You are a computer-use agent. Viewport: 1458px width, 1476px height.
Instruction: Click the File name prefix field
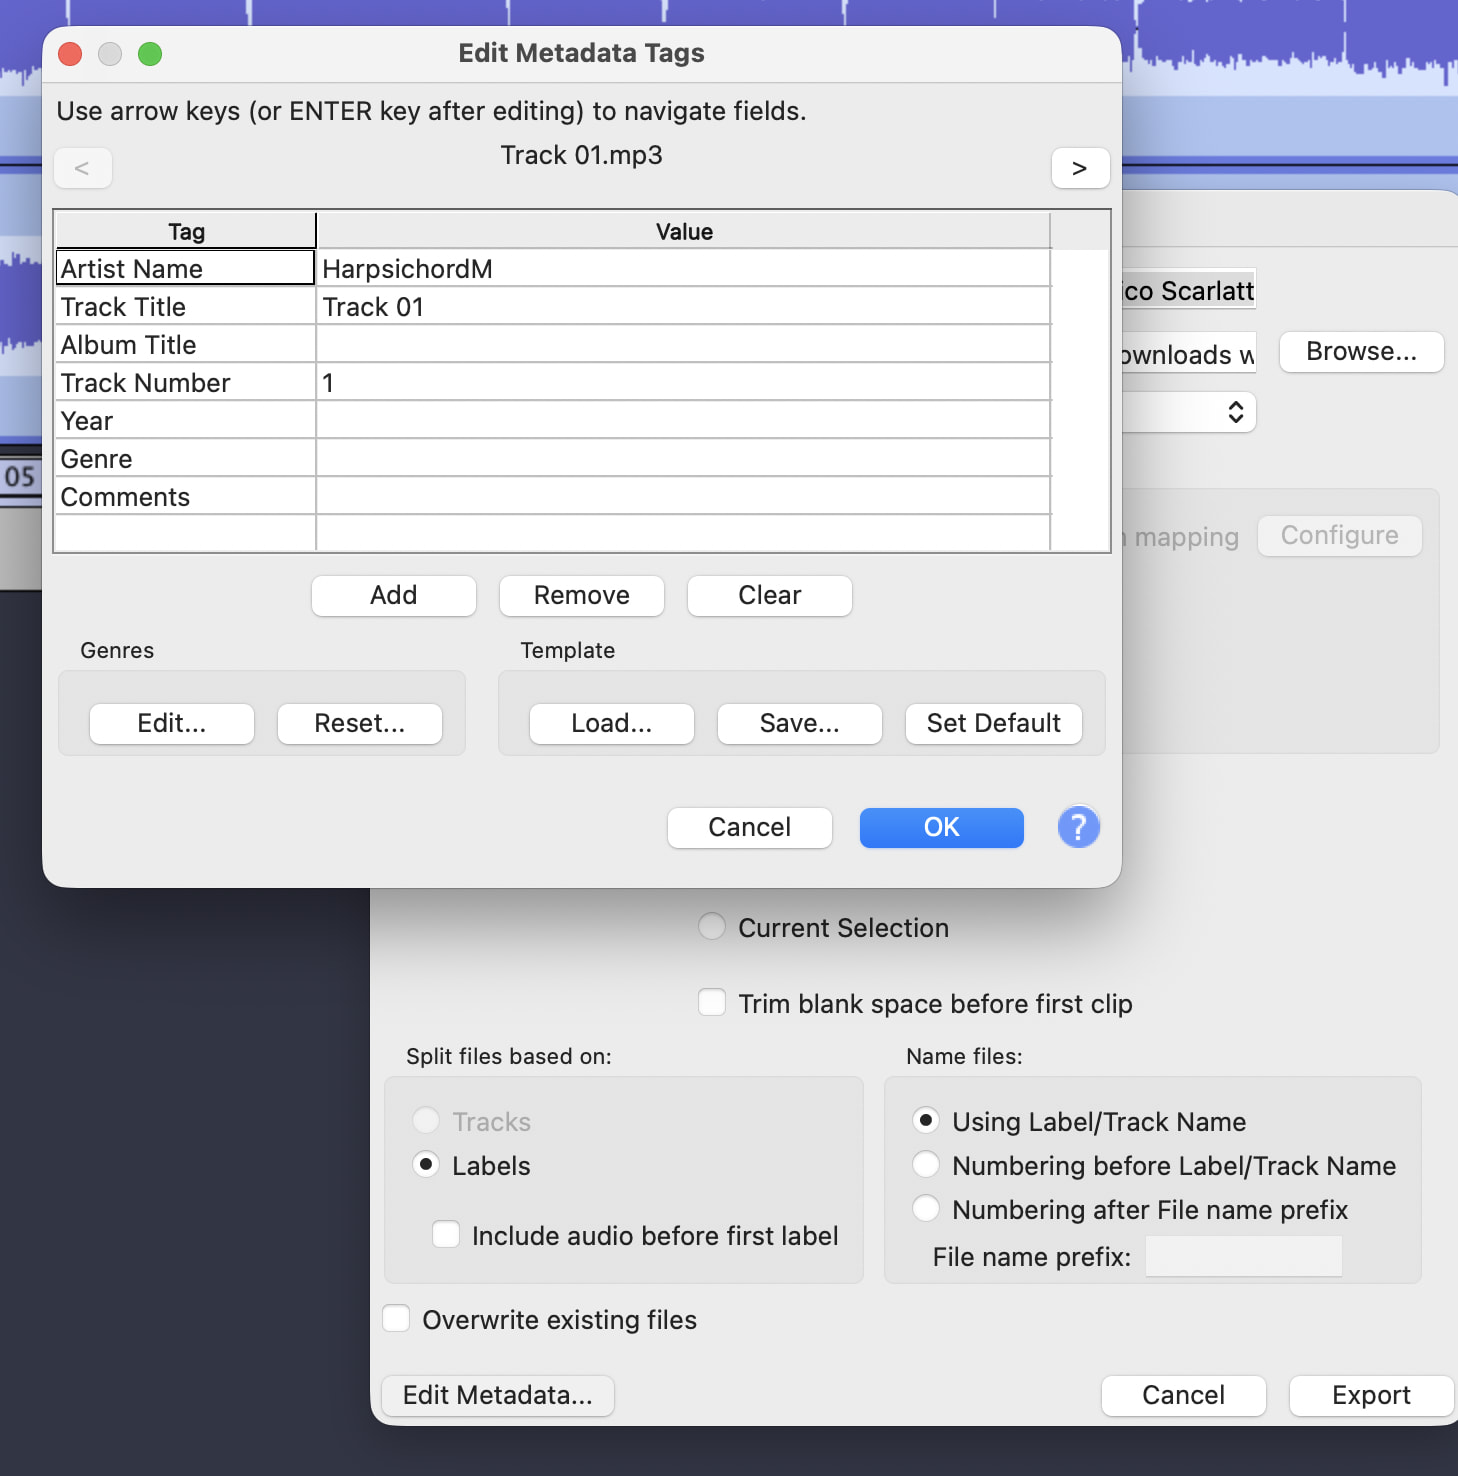pos(1244,1256)
